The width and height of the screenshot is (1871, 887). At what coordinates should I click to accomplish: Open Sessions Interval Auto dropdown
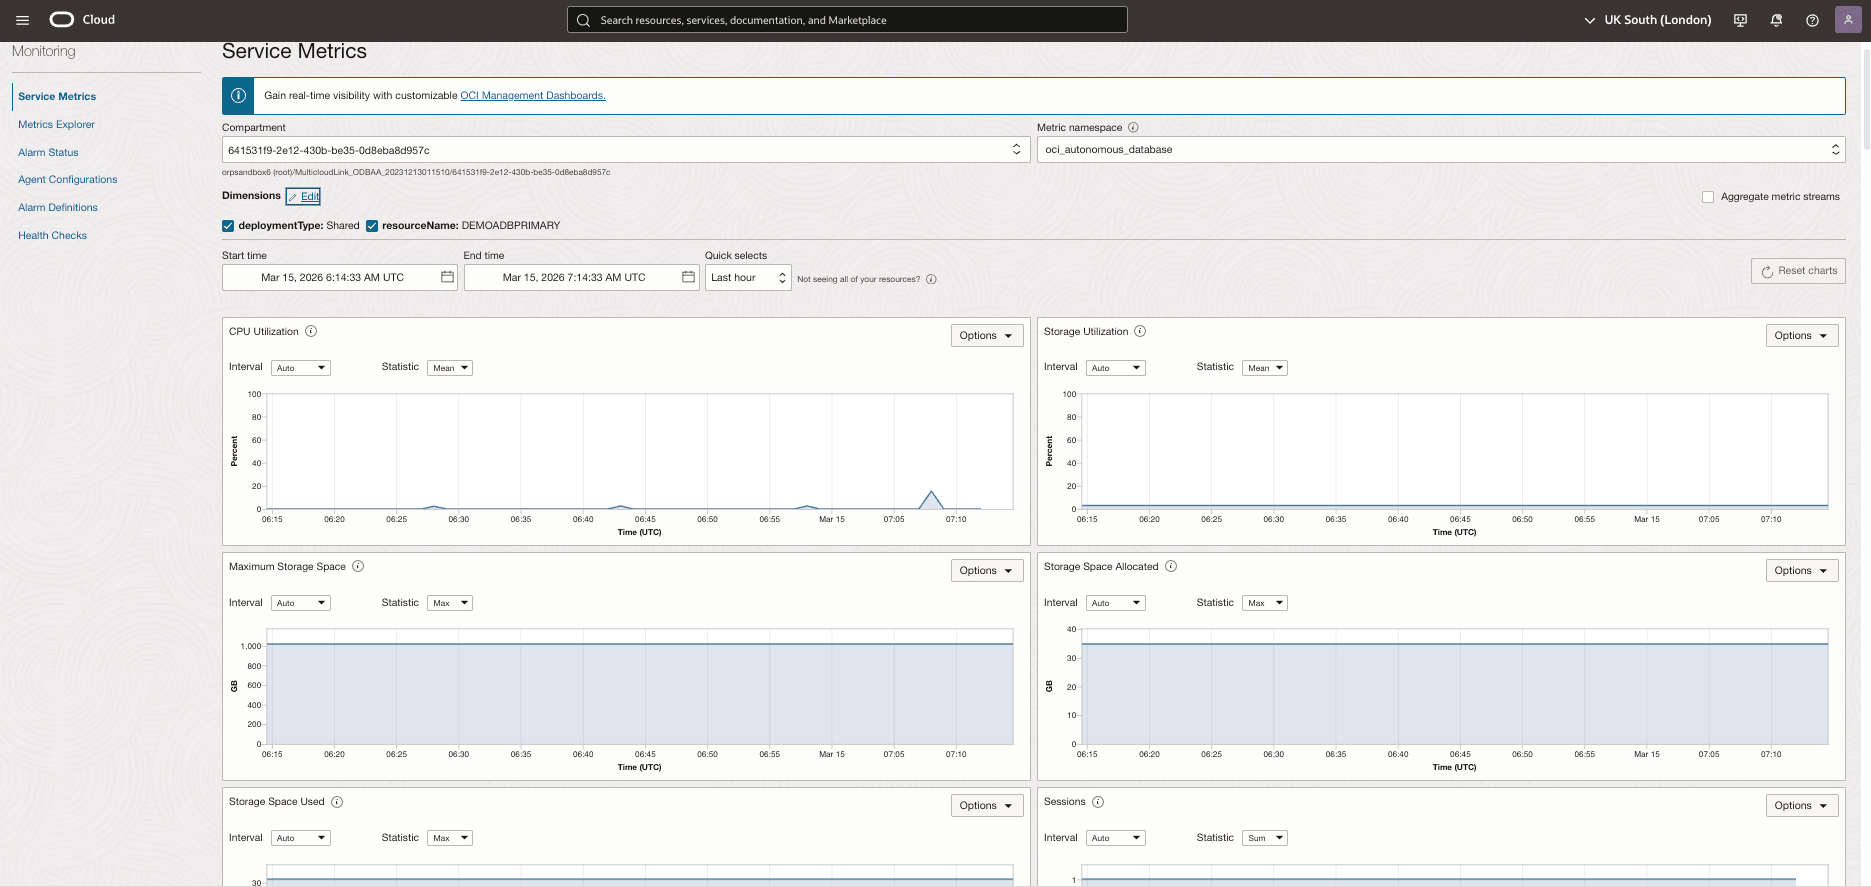(1115, 838)
